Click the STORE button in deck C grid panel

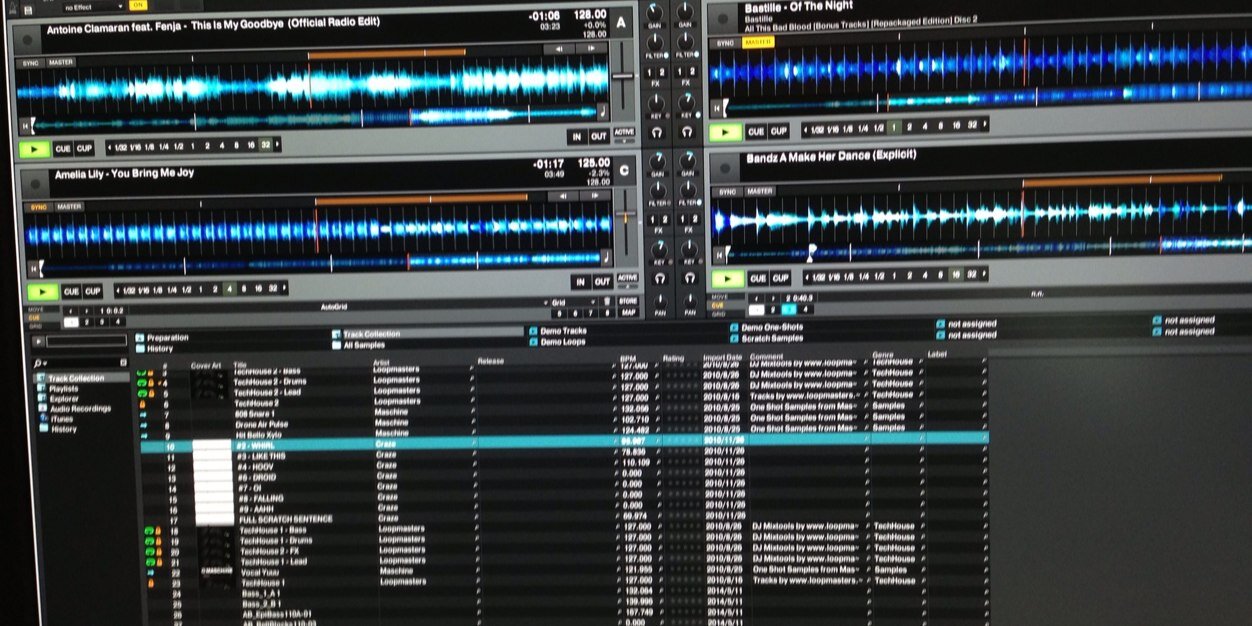(627, 302)
